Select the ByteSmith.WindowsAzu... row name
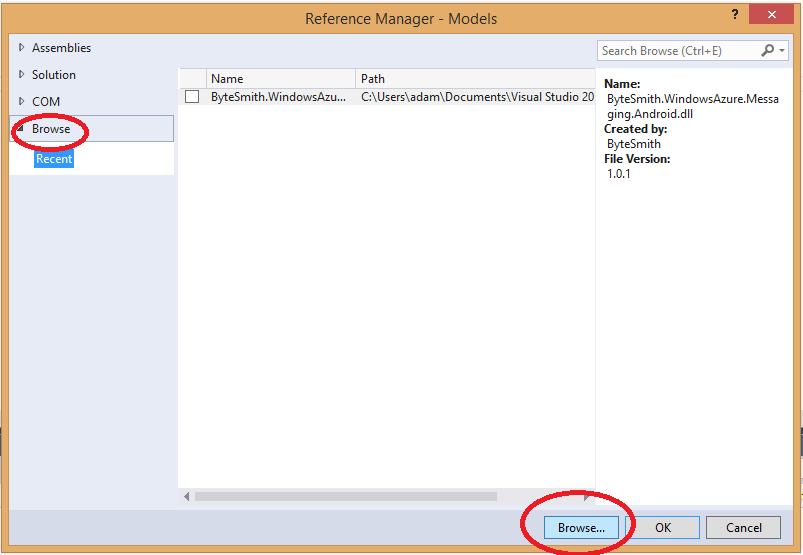The width and height of the screenshot is (803, 555). click(x=278, y=97)
